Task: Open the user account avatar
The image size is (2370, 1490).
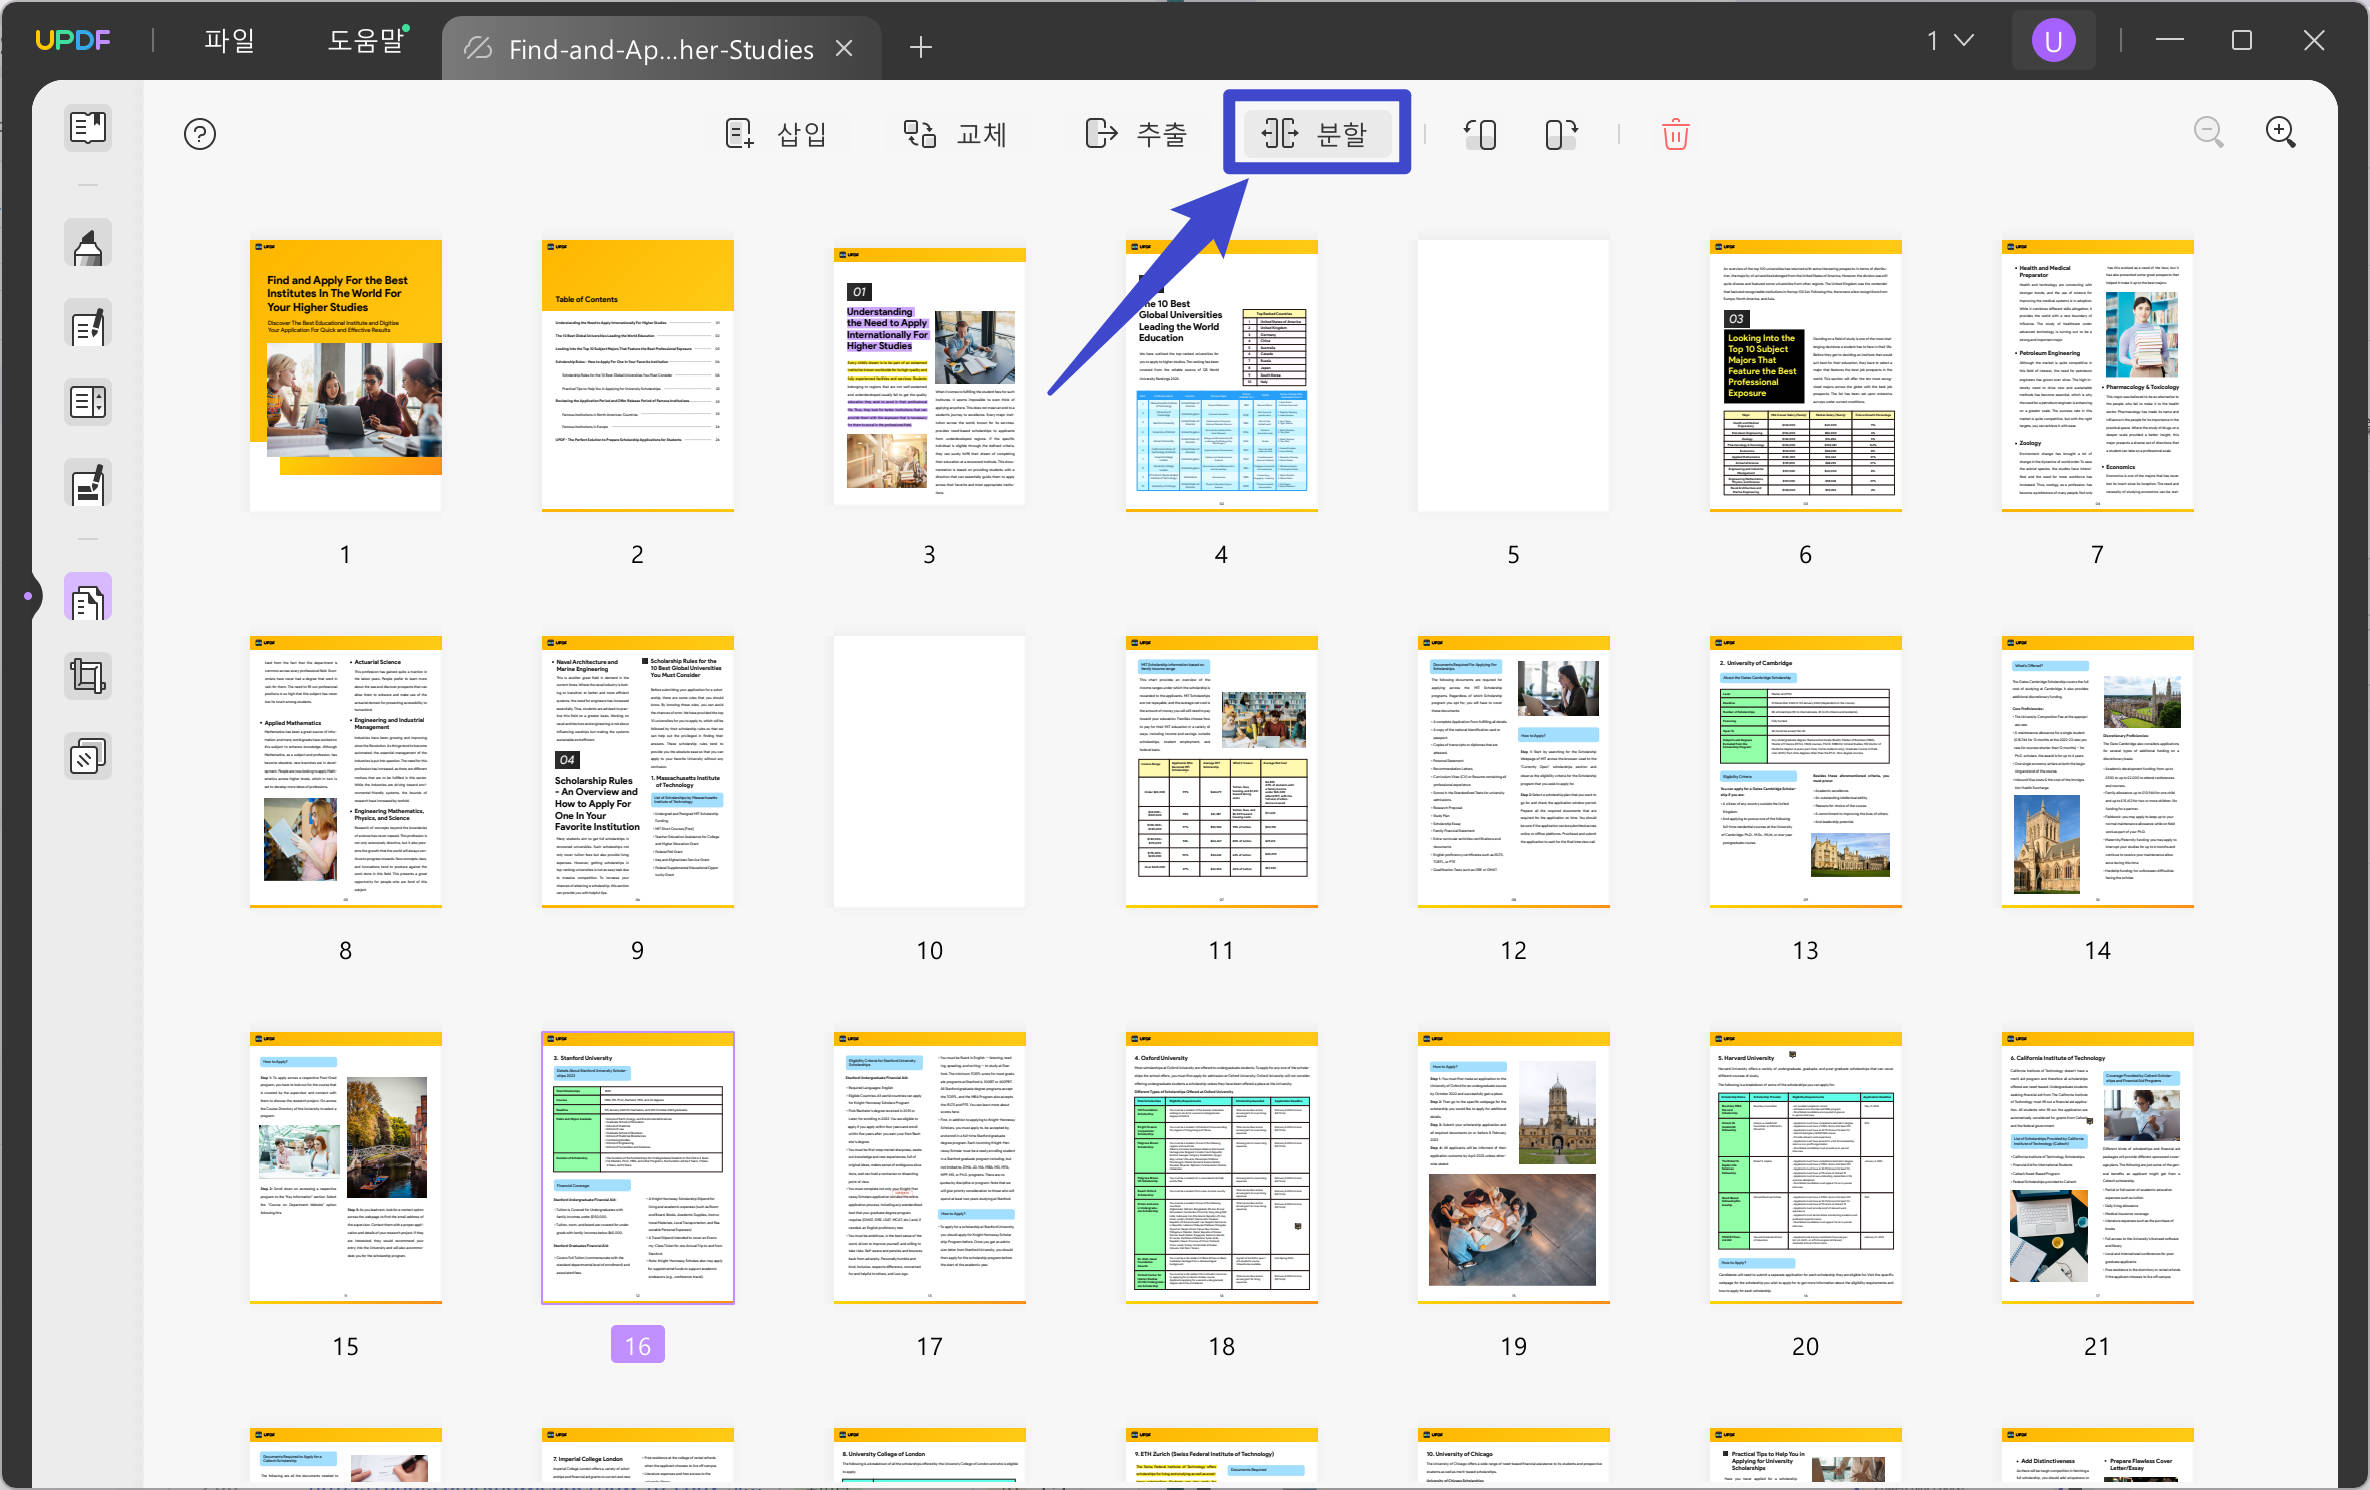Action: tap(2053, 41)
